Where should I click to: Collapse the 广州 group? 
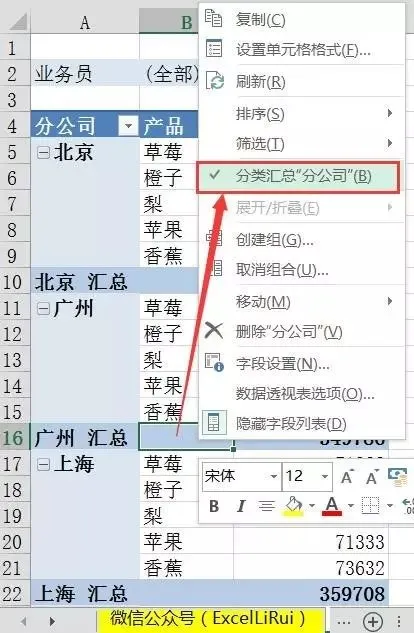pyautogui.click(x=43, y=309)
